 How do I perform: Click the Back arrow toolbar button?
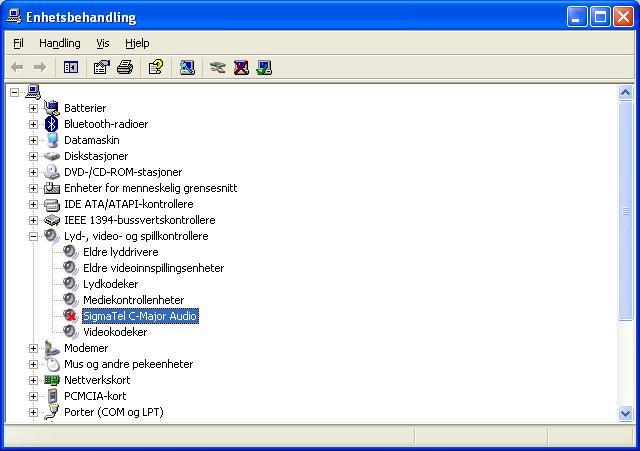[17, 67]
